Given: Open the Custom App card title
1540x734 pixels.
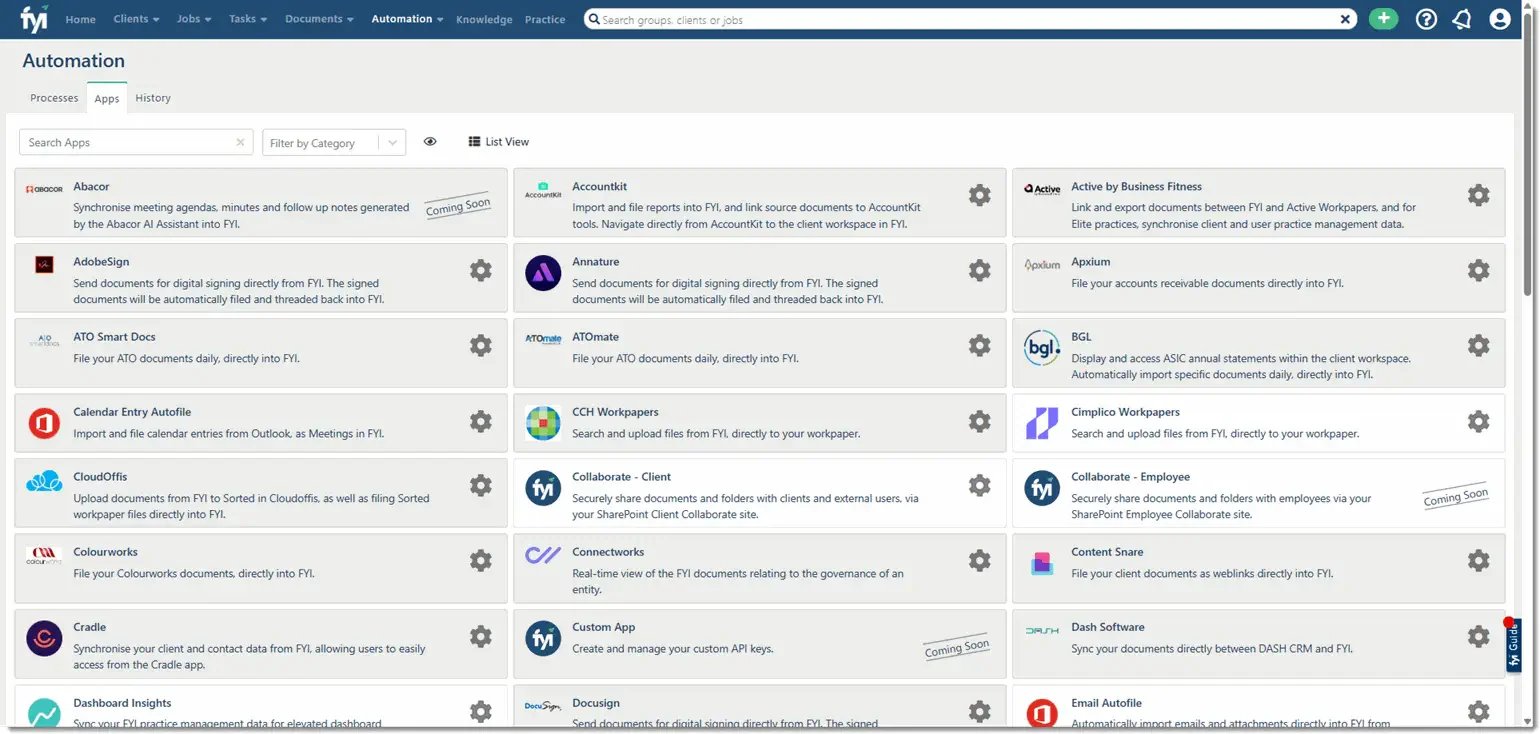Looking at the screenshot, I should pyautogui.click(x=603, y=628).
